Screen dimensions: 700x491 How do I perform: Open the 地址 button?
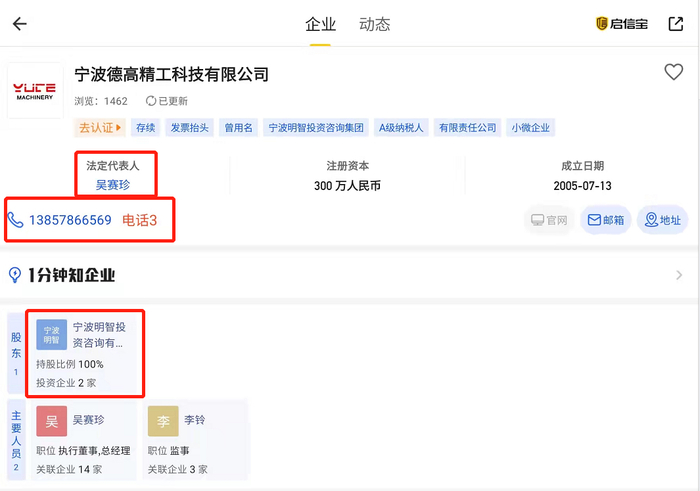pos(662,220)
